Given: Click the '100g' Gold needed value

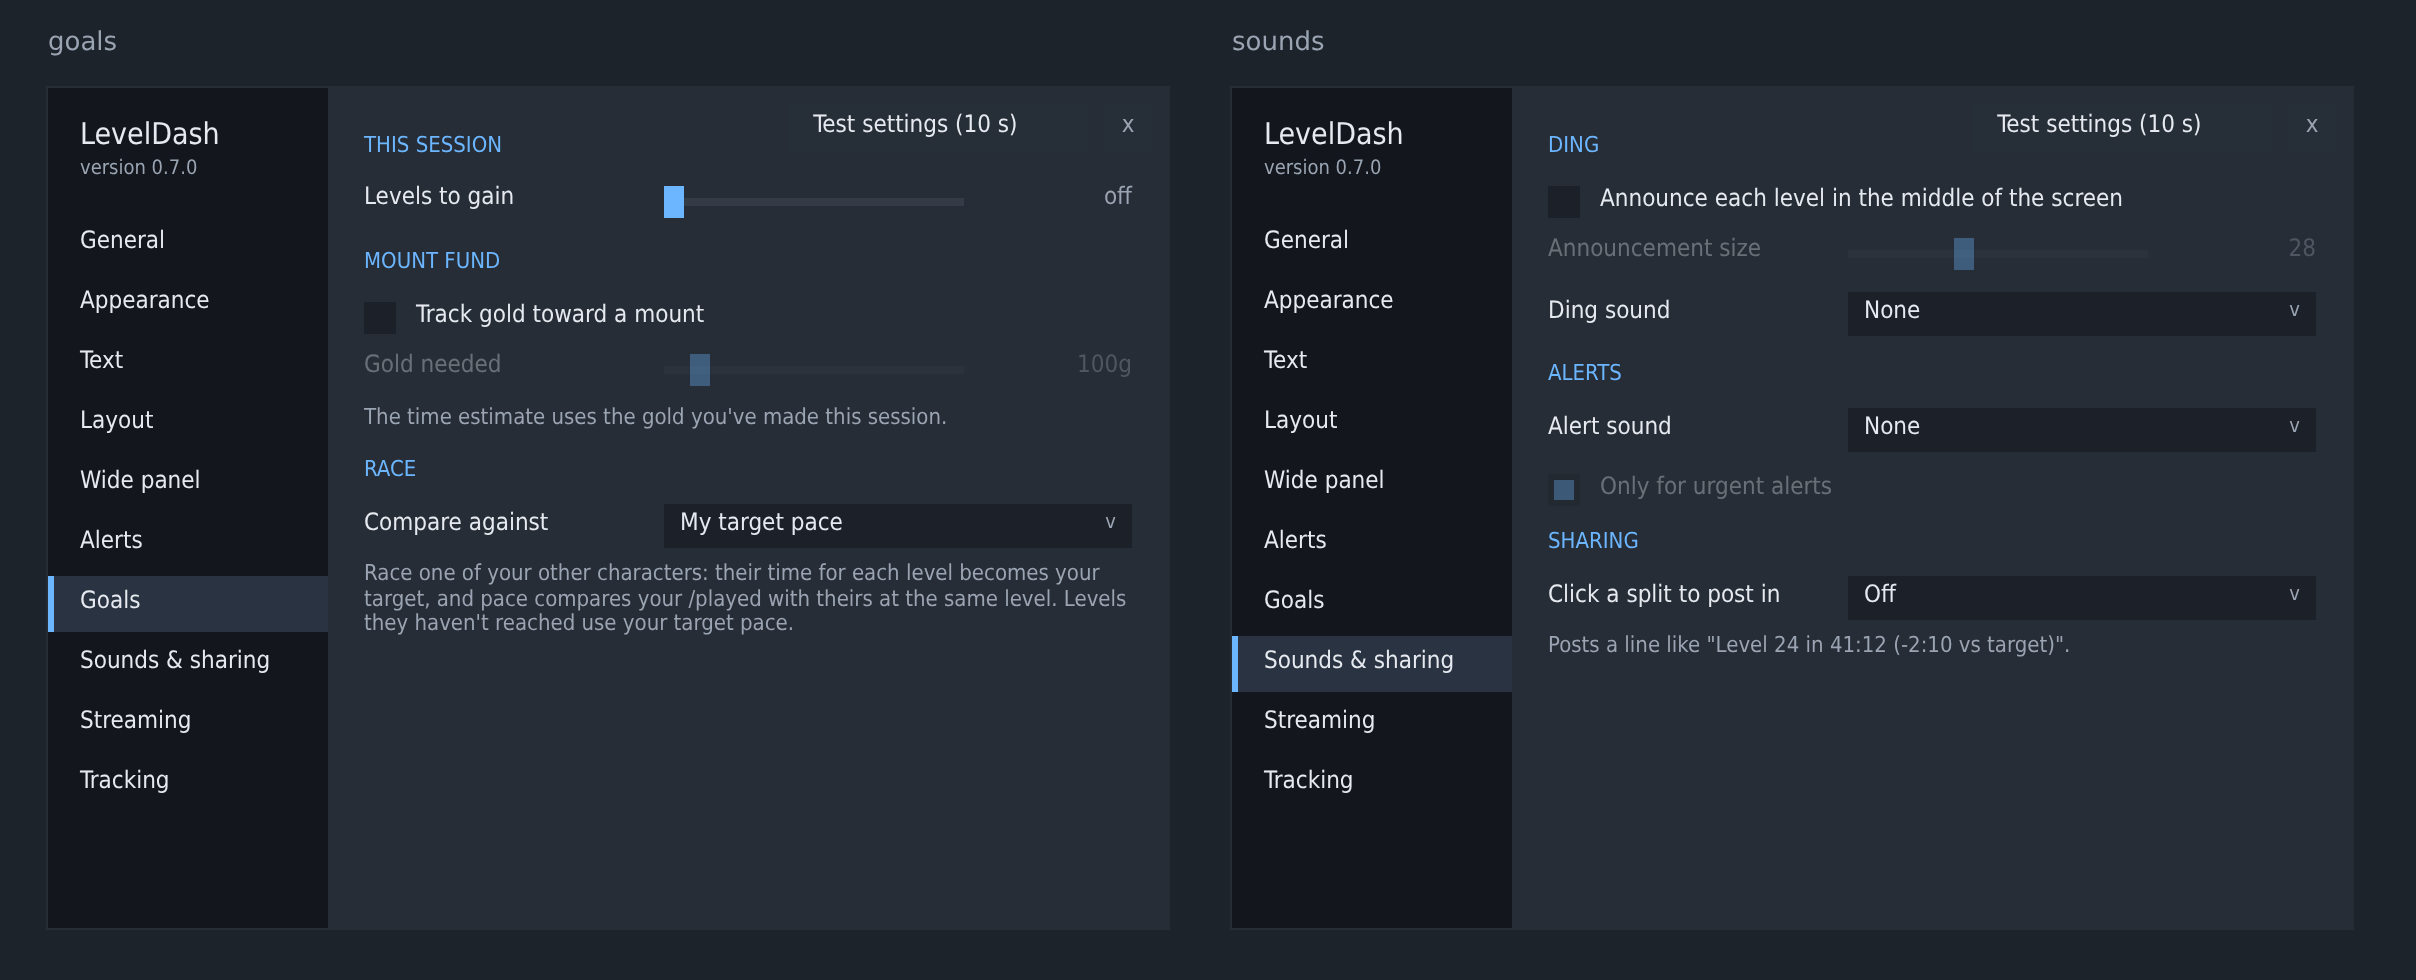Looking at the screenshot, I should 1104,364.
